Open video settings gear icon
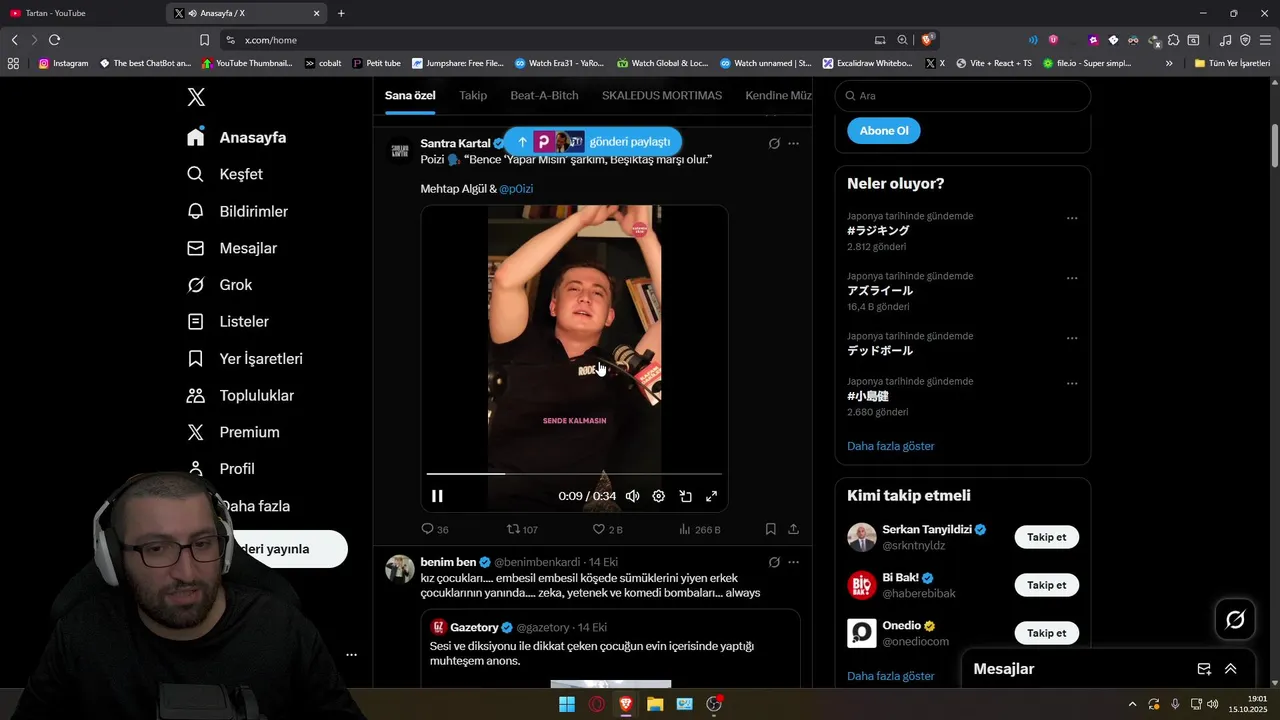Screen dimensions: 1280x720 (x=658, y=496)
